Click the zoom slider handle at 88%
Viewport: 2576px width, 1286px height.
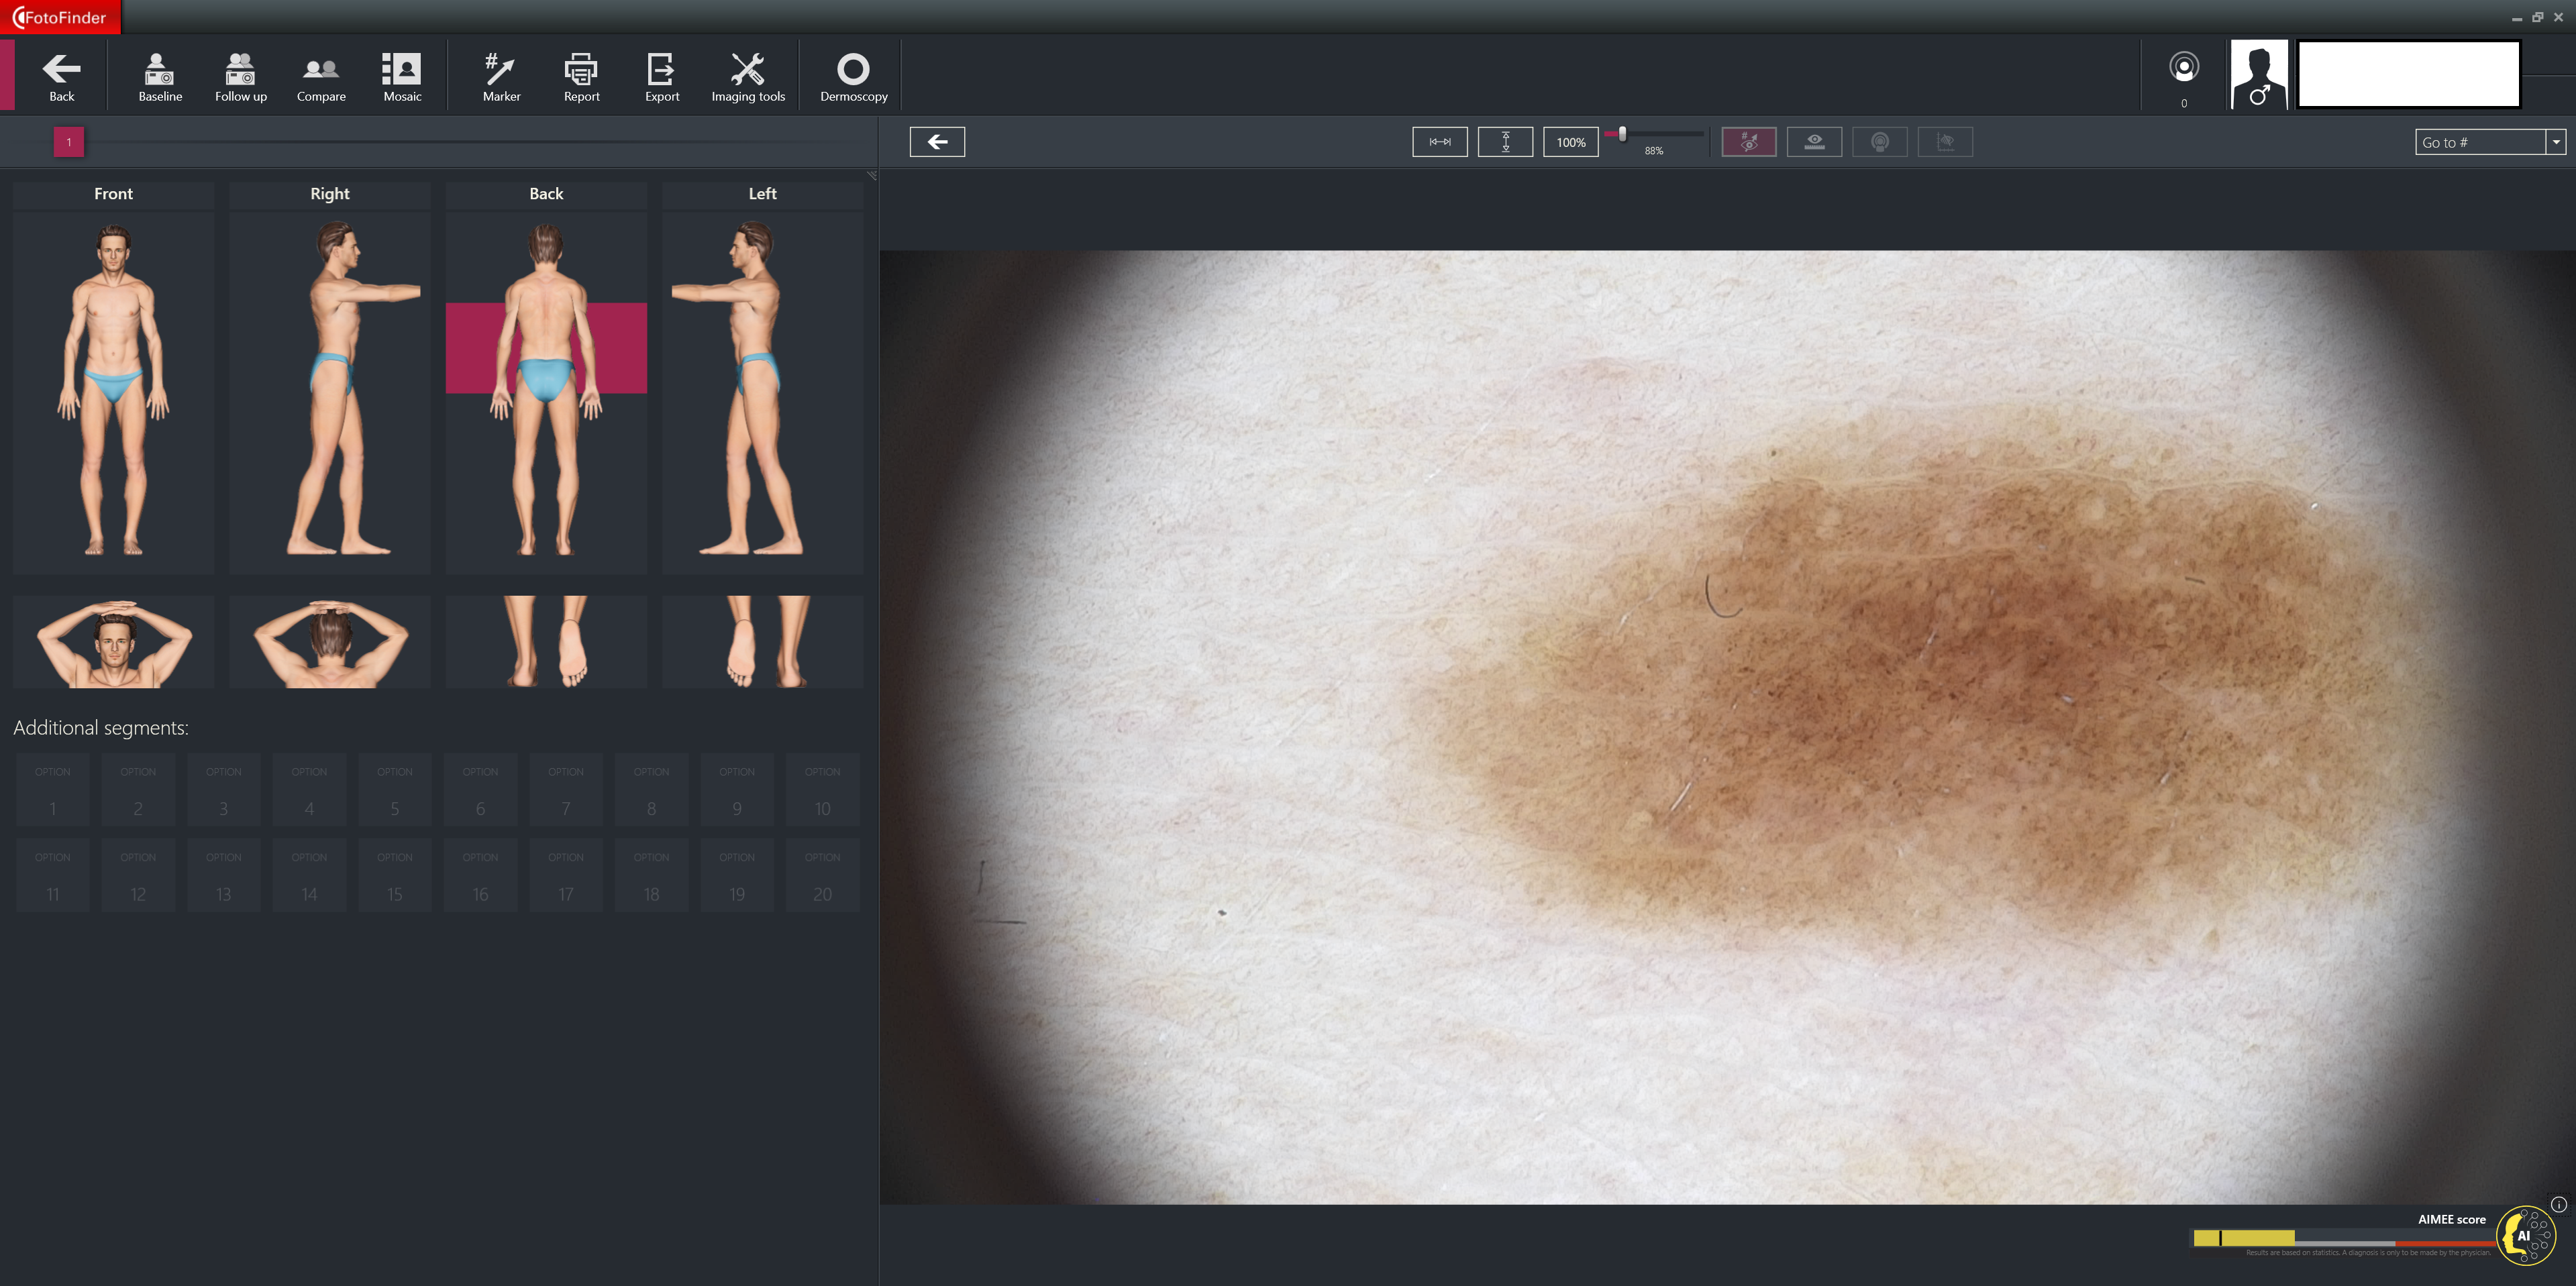point(1622,134)
